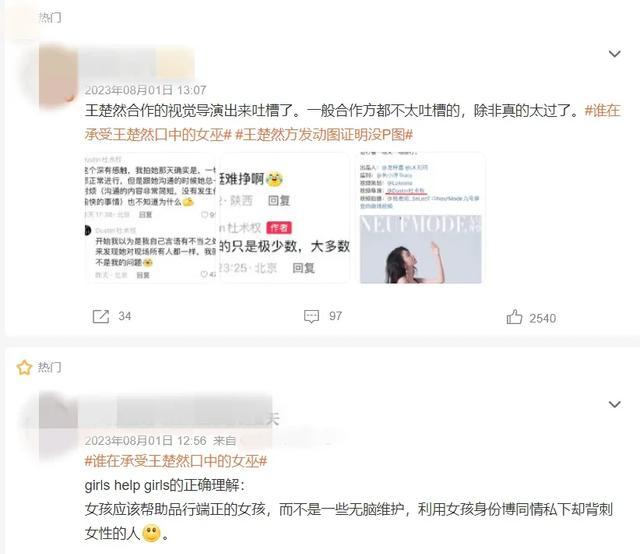Like the first post with 2540 likes
Image resolution: width=640 pixels, height=554 pixels.
(x=514, y=317)
